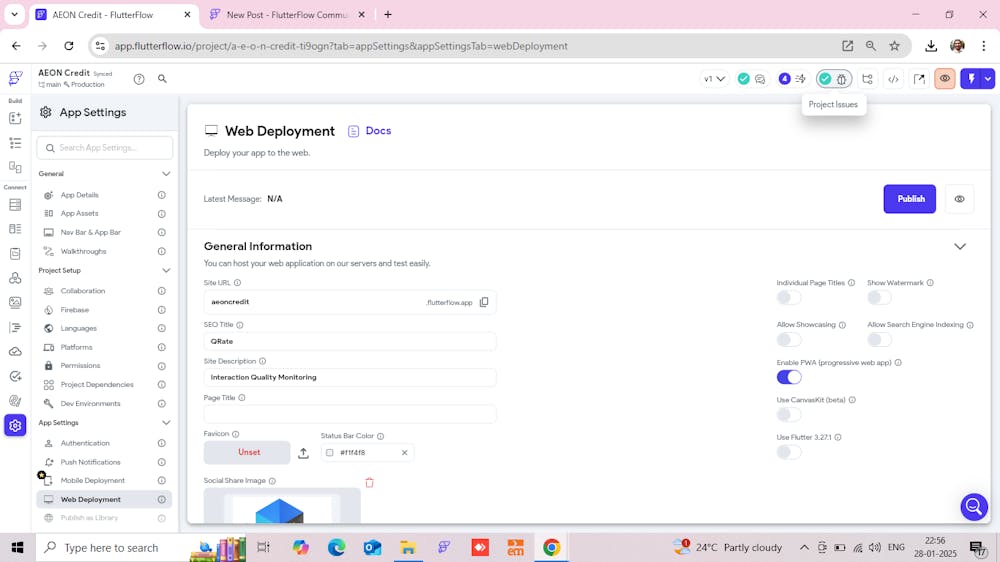Toggle Allow Showcasing switch

[x=789, y=340]
